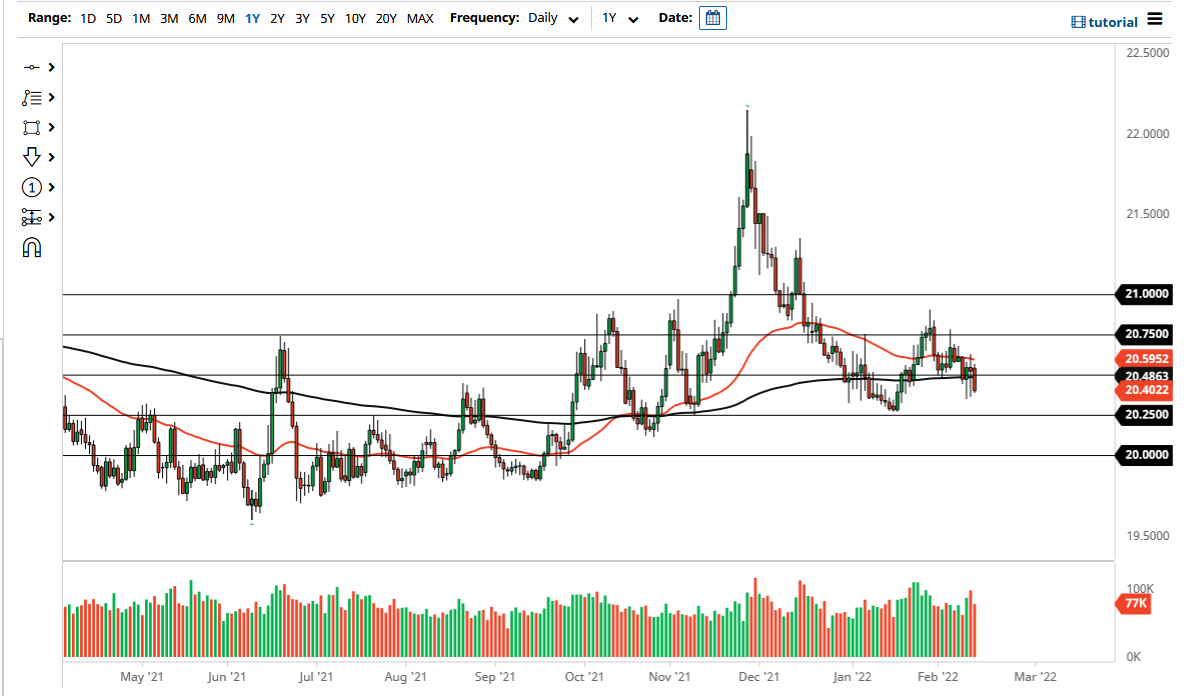The width and height of the screenshot is (1187, 696).
Task: Select the measurement tool
Action: pos(33,217)
